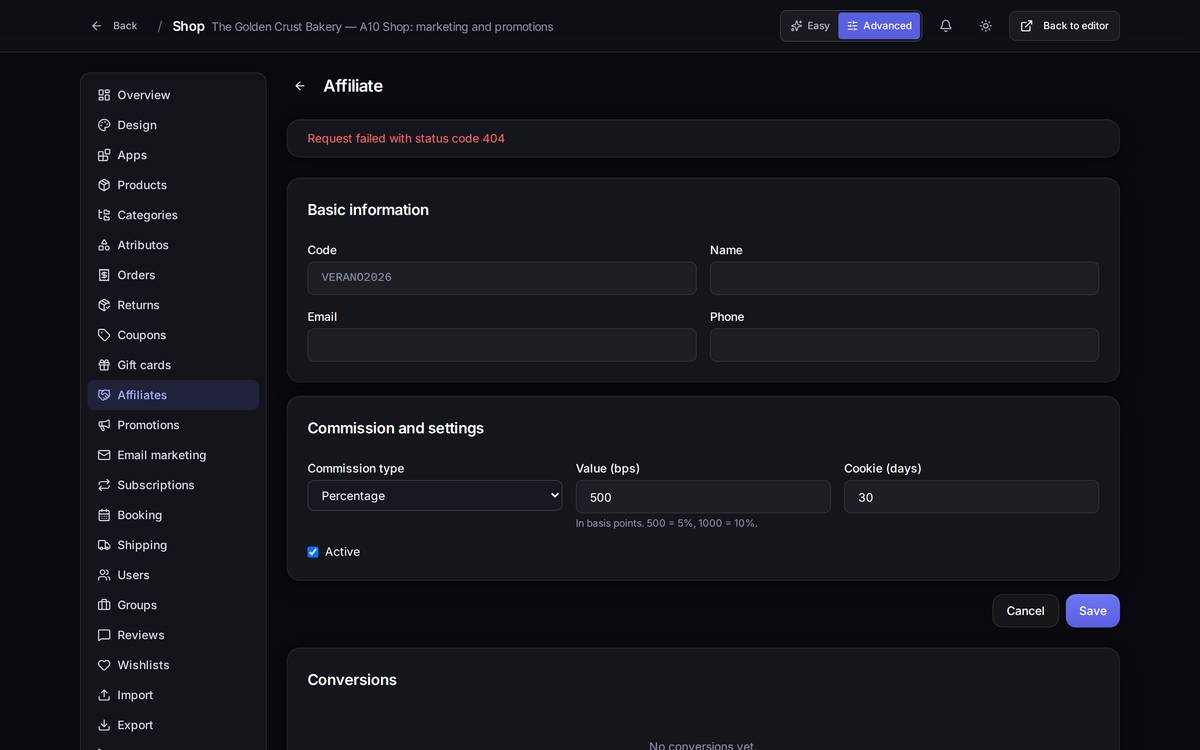
Task: Select Atributos in the sidebar
Action: [173, 245]
